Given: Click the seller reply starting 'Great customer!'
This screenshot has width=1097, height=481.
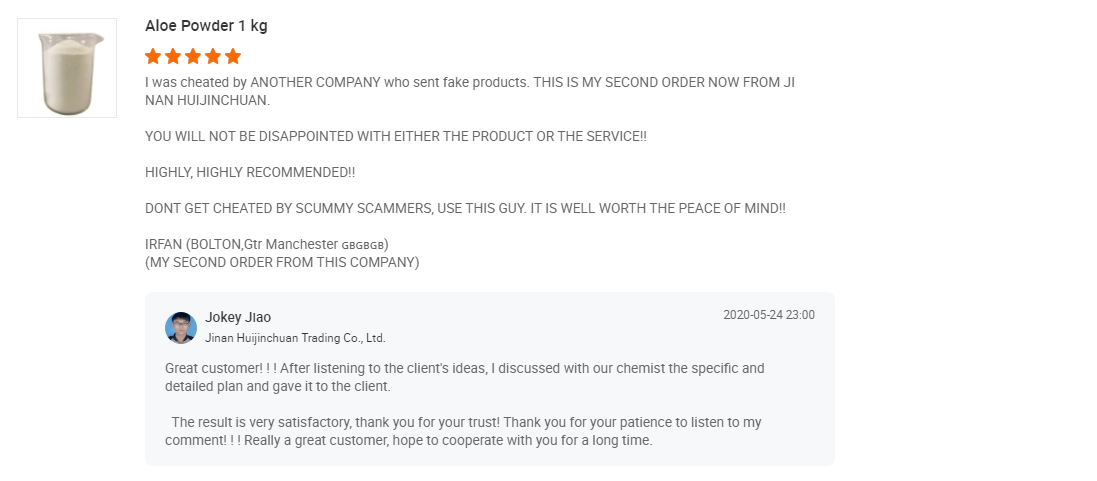Looking at the screenshot, I should point(465,378).
